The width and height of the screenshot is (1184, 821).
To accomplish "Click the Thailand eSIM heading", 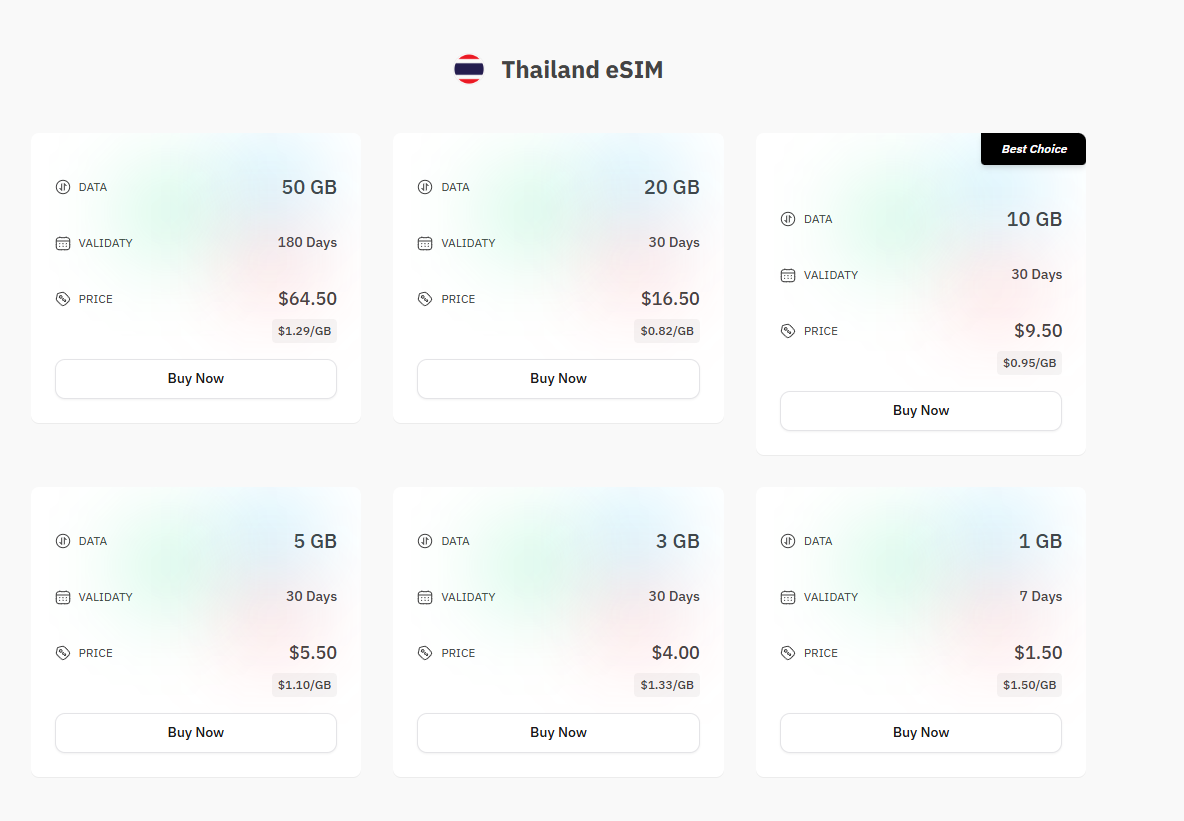I will (x=582, y=69).
